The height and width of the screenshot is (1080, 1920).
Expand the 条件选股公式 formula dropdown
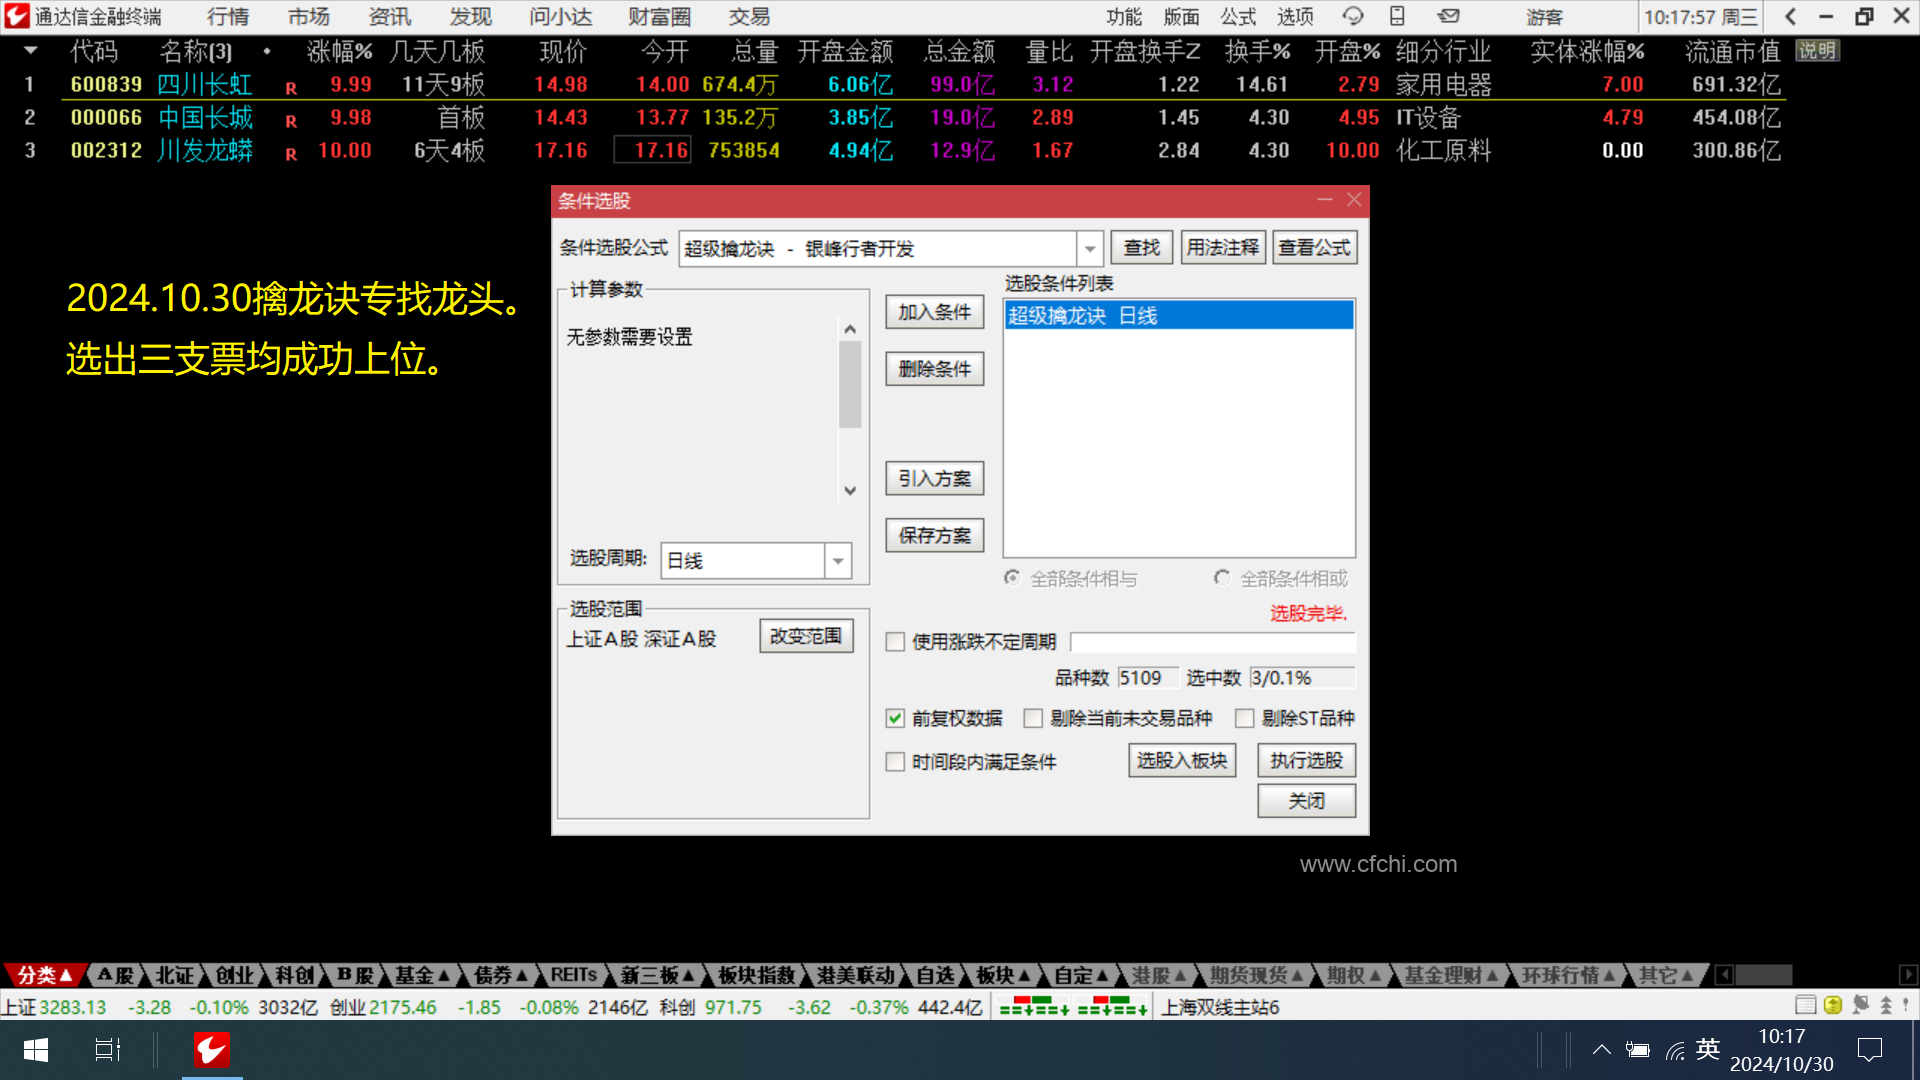coord(1090,248)
